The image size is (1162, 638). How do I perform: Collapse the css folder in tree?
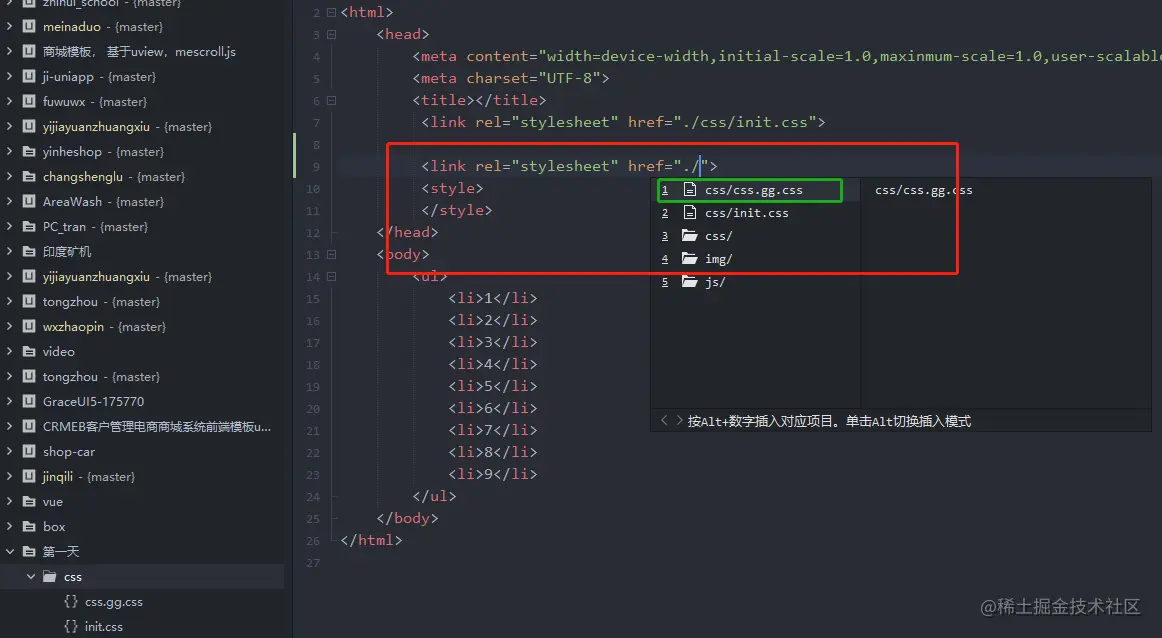click(30, 576)
